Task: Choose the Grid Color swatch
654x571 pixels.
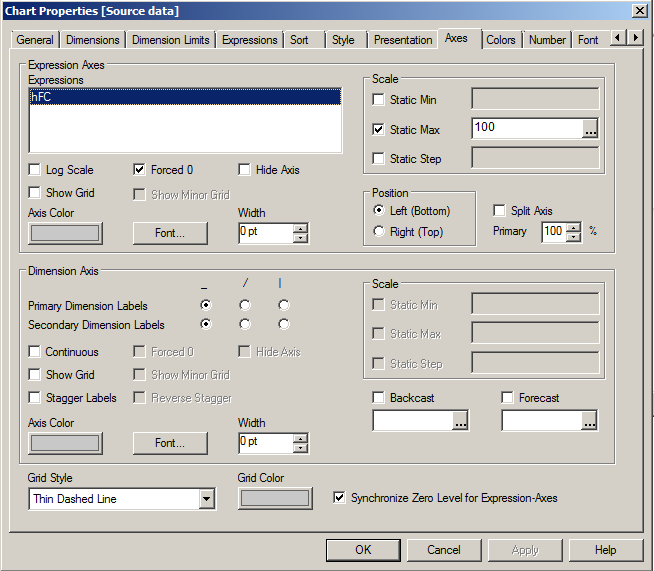Action: [274, 498]
